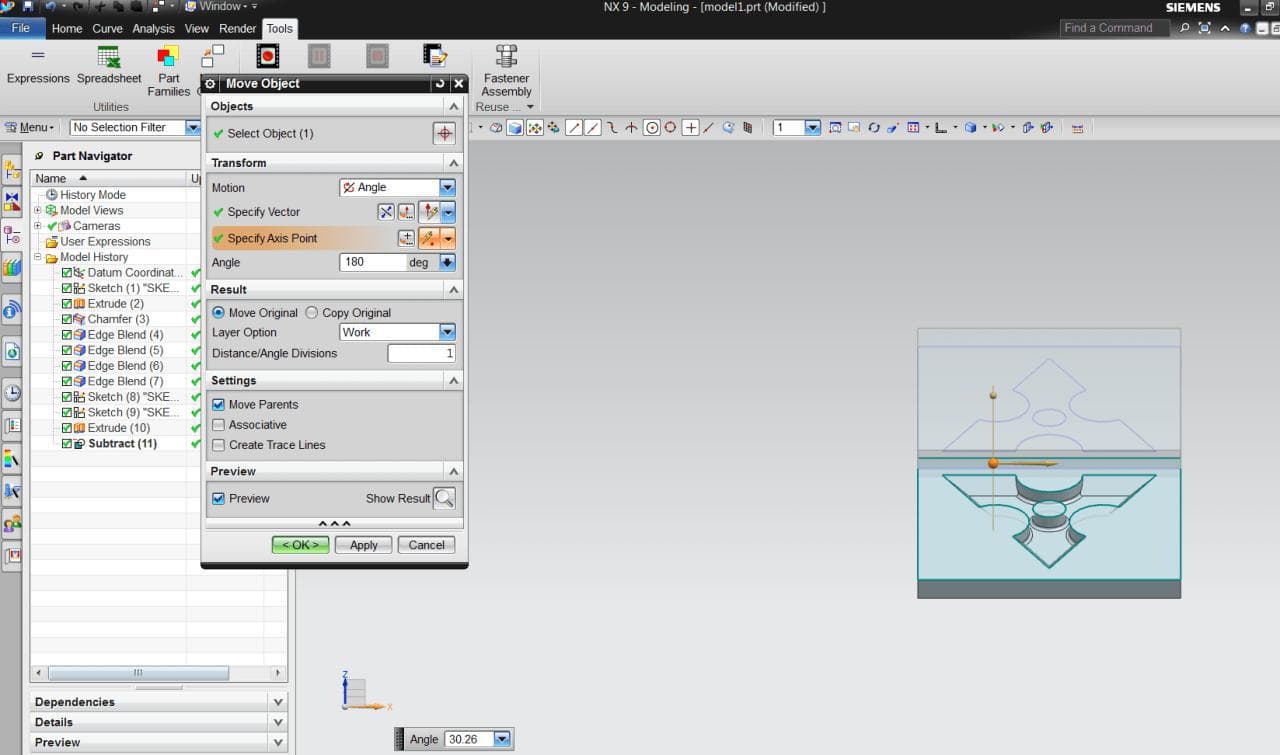Screen dimensions: 1280x755
Task: Switch to the Analysis ribbon tab
Action: 153,29
